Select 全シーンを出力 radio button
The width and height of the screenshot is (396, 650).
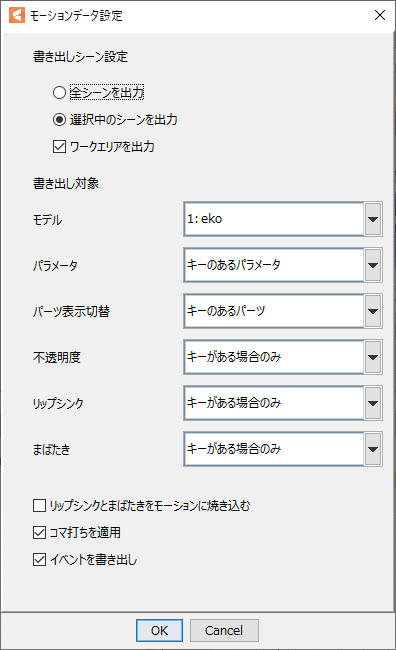click(59, 92)
